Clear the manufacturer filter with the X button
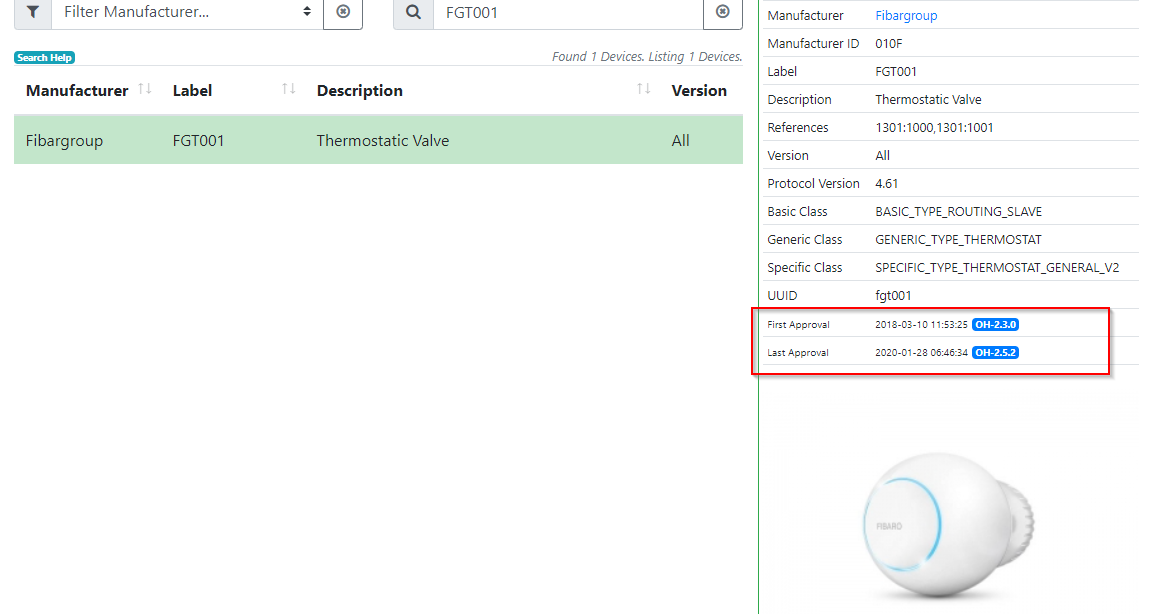Screen dimensions: 1149x614 point(343,12)
